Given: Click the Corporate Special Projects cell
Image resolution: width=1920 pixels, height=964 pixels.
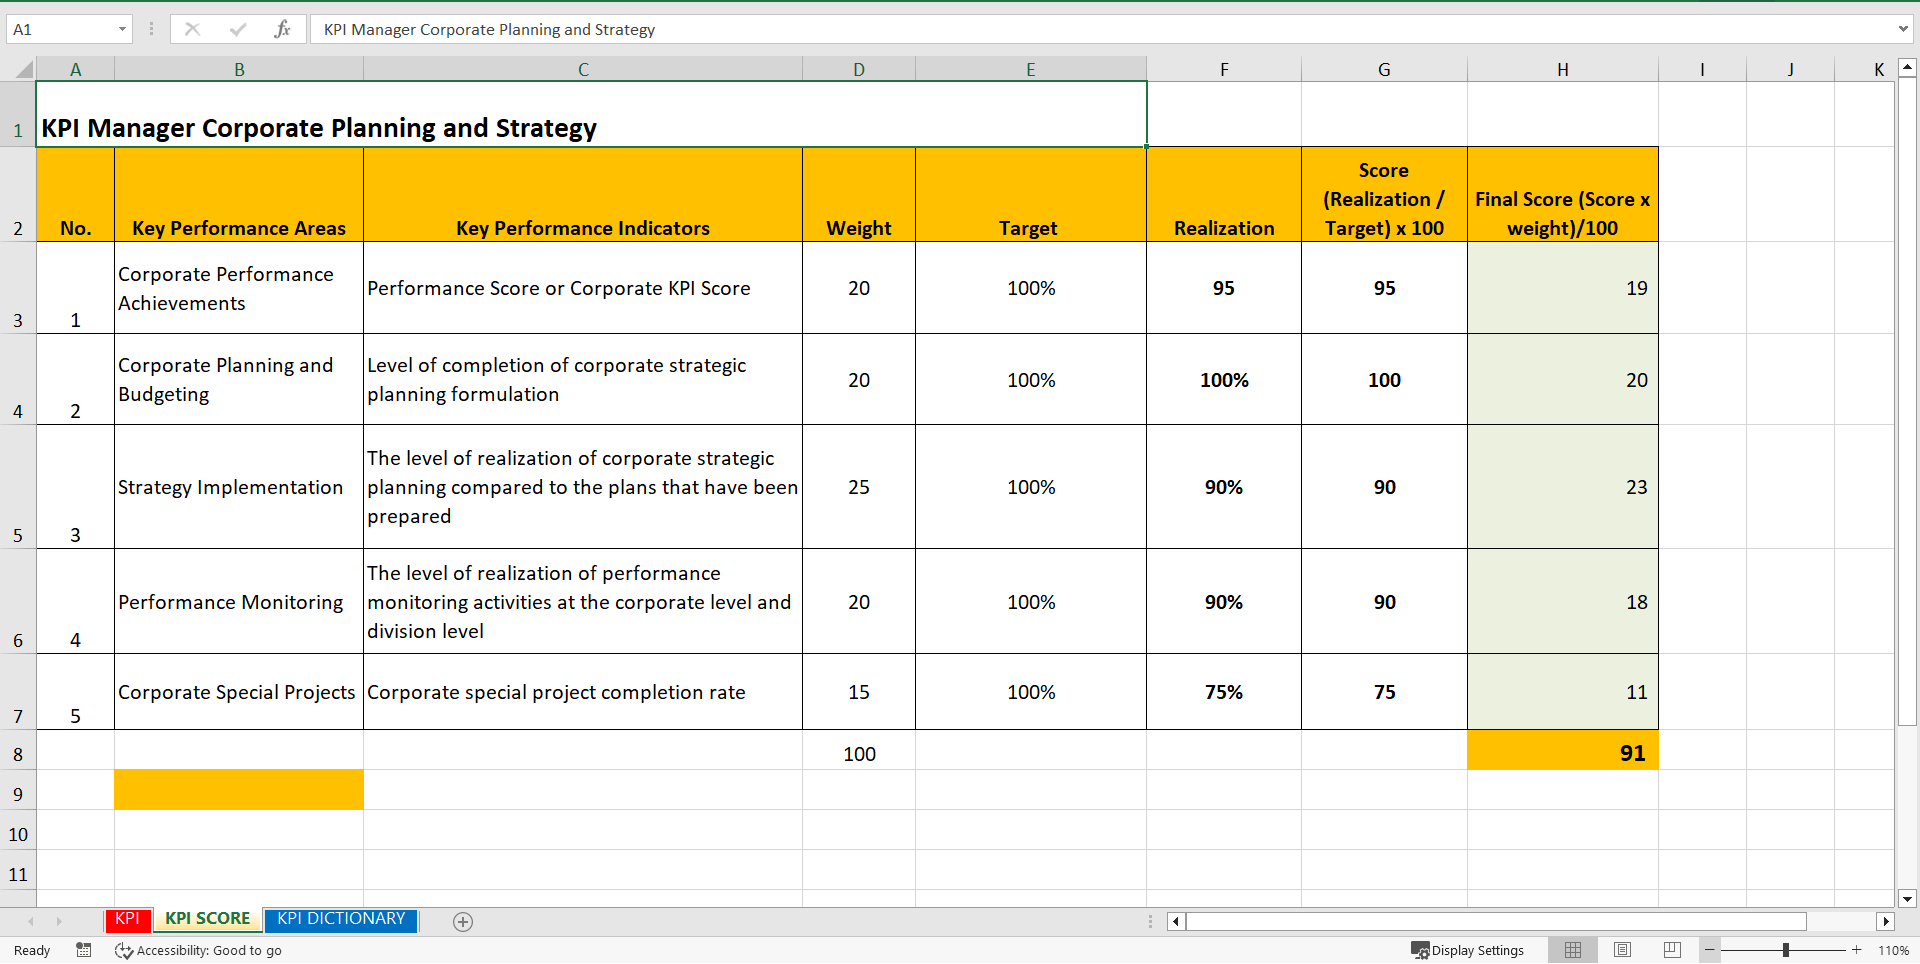Looking at the screenshot, I should [239, 692].
